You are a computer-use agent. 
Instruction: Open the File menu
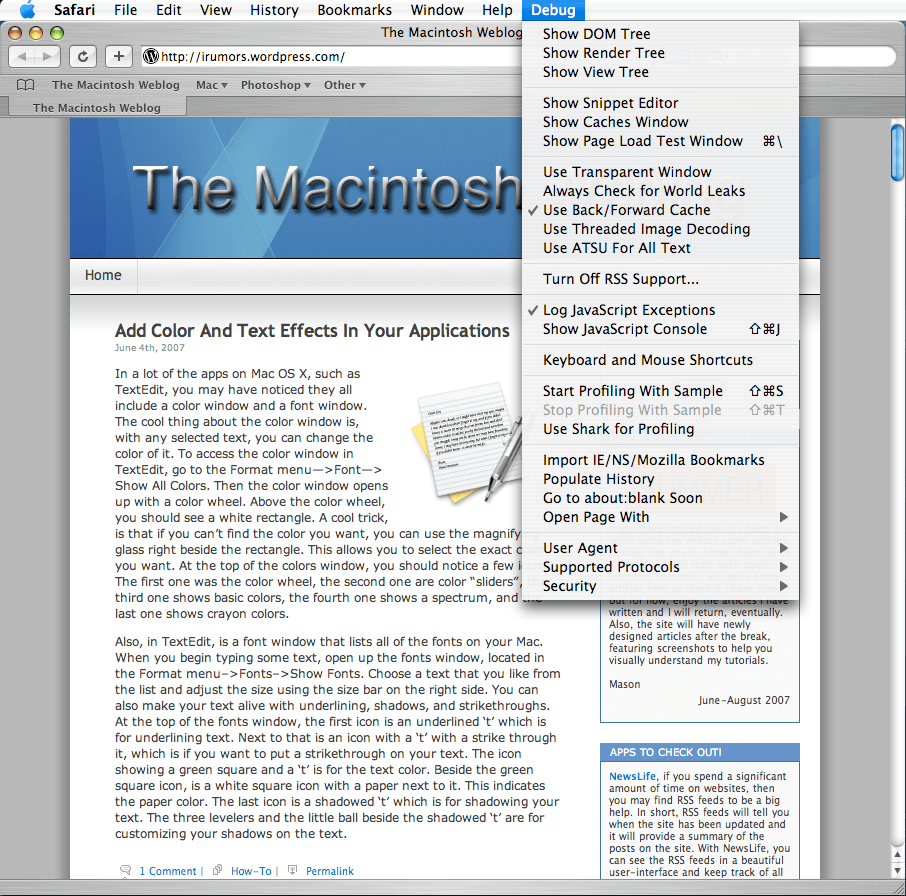pos(125,10)
